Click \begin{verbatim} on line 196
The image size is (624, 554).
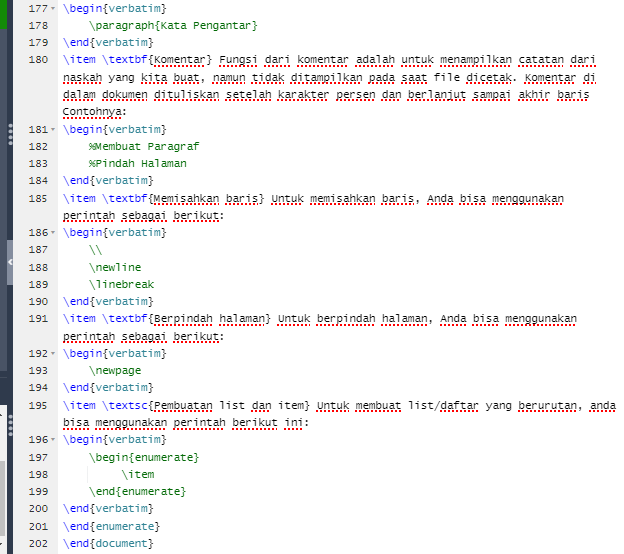click(115, 440)
